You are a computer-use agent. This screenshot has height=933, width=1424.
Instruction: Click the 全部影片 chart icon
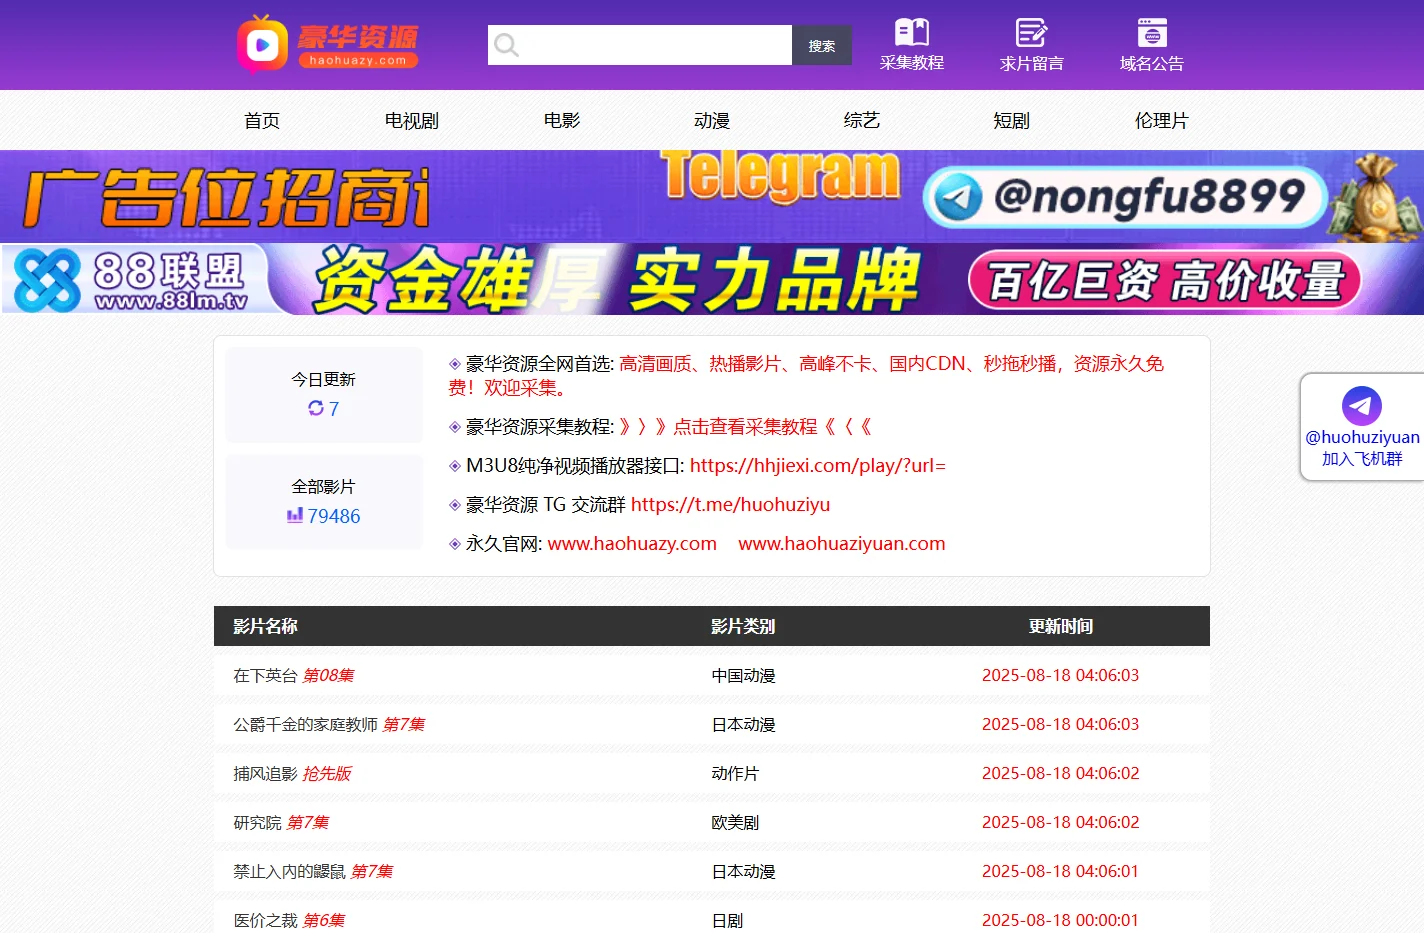(295, 515)
